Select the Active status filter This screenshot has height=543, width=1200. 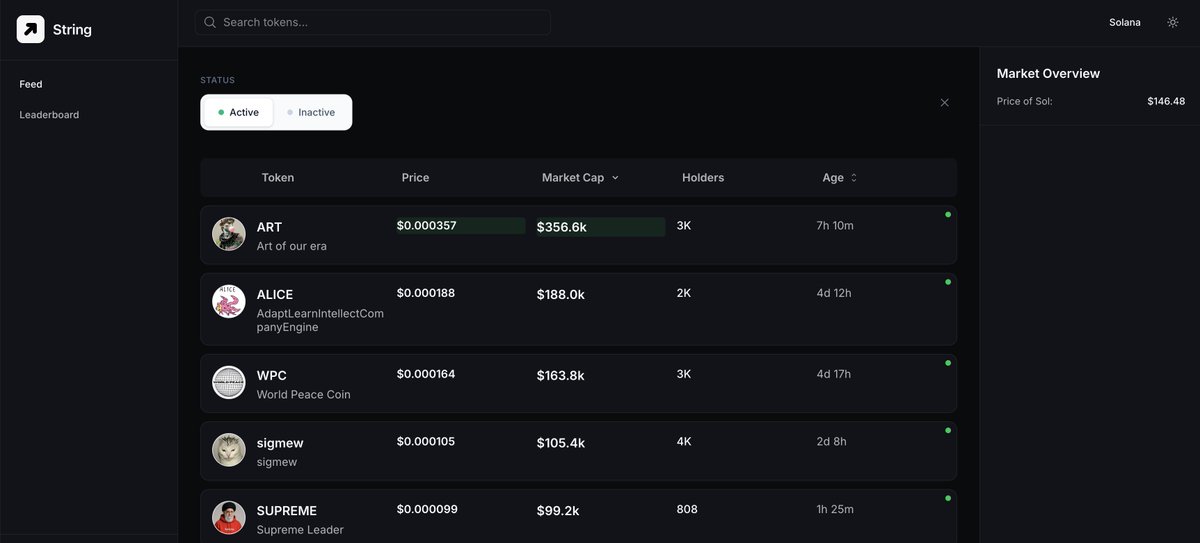239,112
